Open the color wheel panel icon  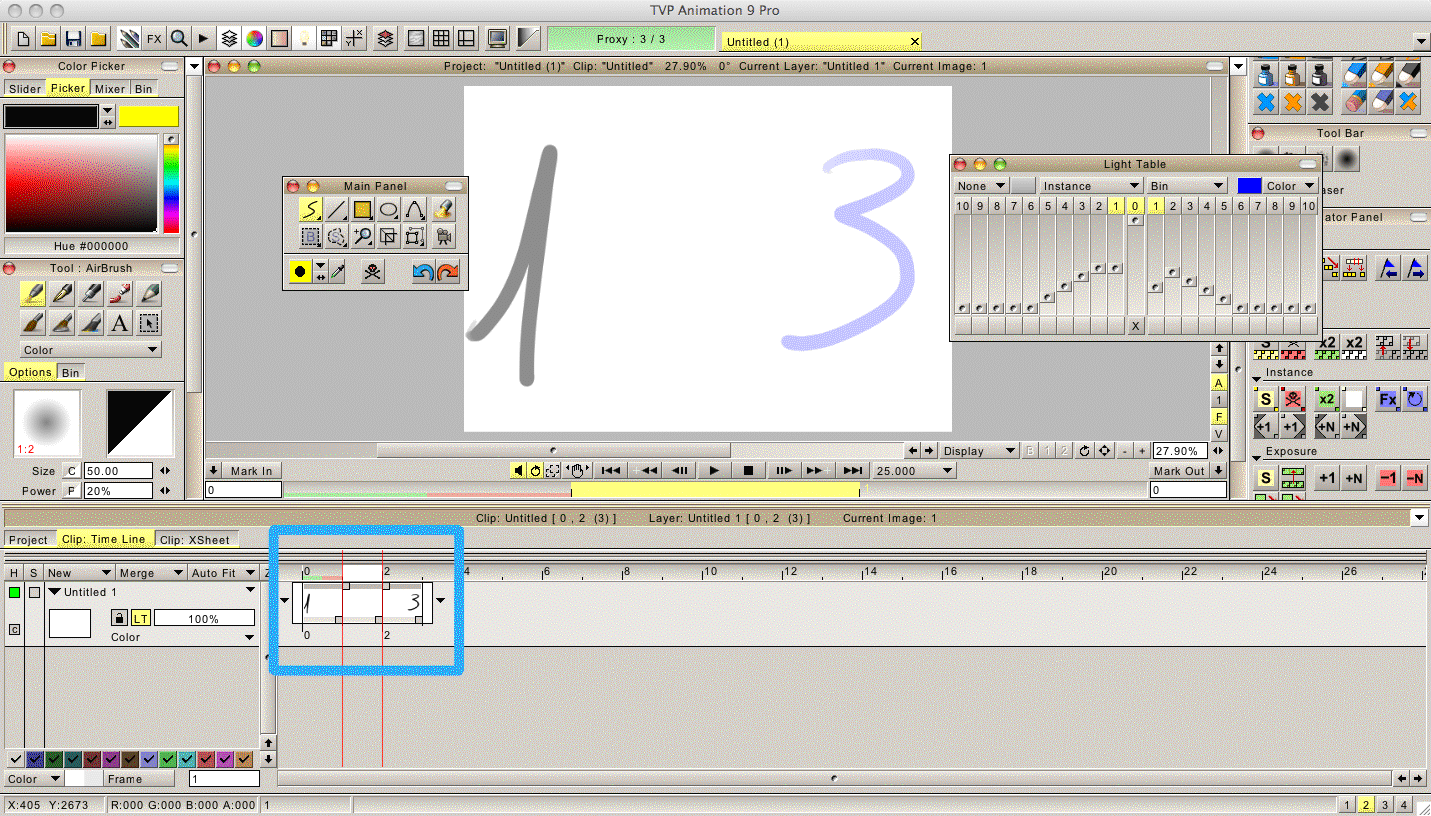point(255,39)
